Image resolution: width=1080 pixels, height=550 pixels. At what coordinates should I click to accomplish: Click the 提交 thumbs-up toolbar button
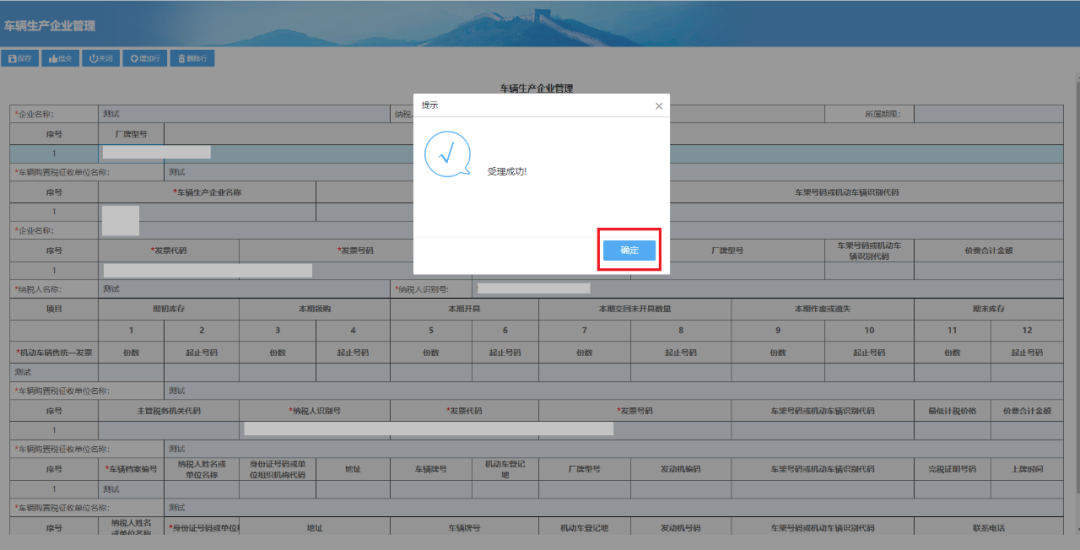[61, 59]
